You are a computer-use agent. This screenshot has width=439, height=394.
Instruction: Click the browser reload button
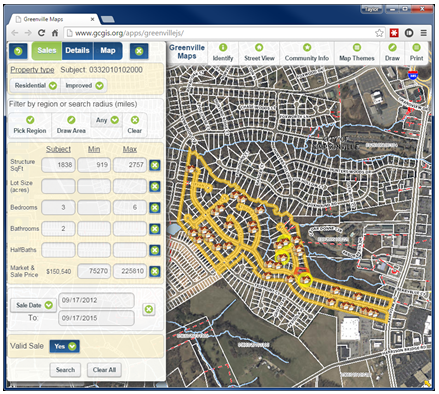tap(41, 33)
